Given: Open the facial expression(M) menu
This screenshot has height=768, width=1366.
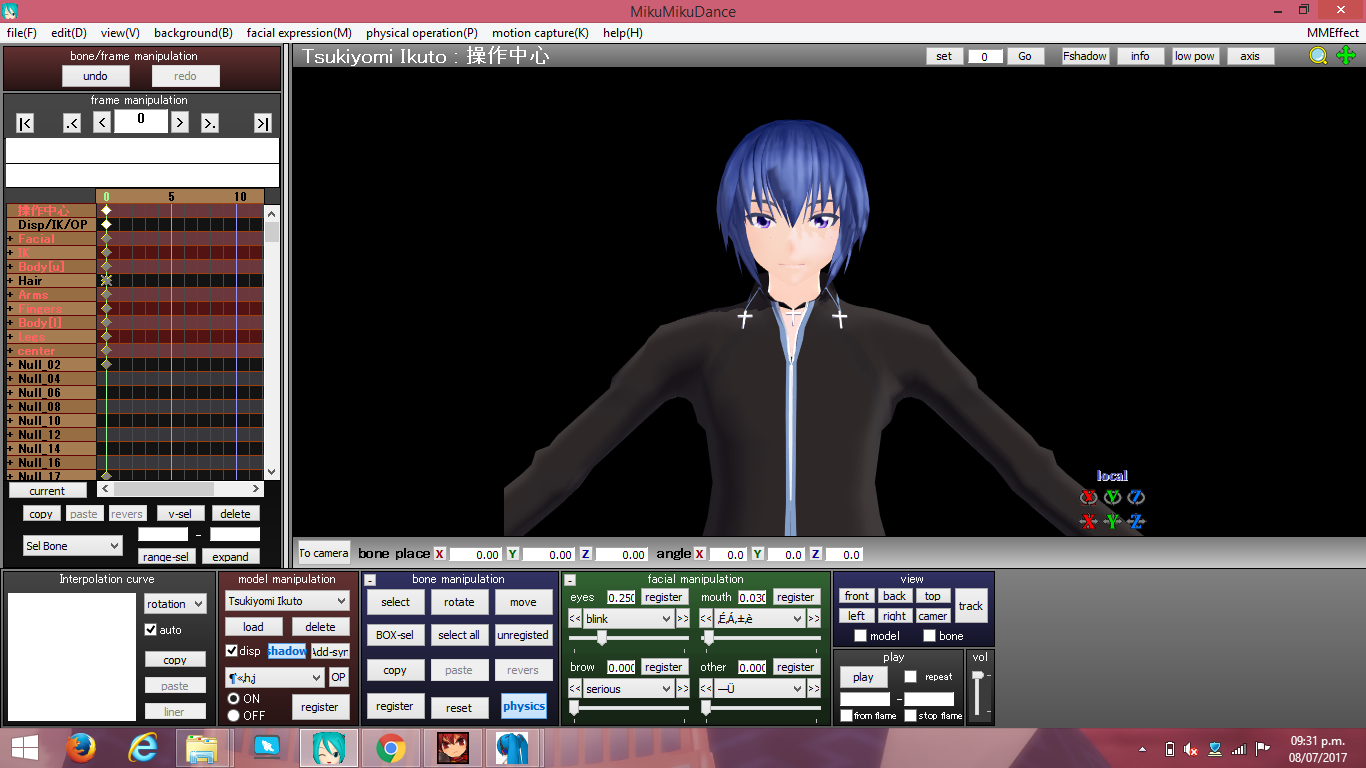Looking at the screenshot, I should click(x=299, y=33).
